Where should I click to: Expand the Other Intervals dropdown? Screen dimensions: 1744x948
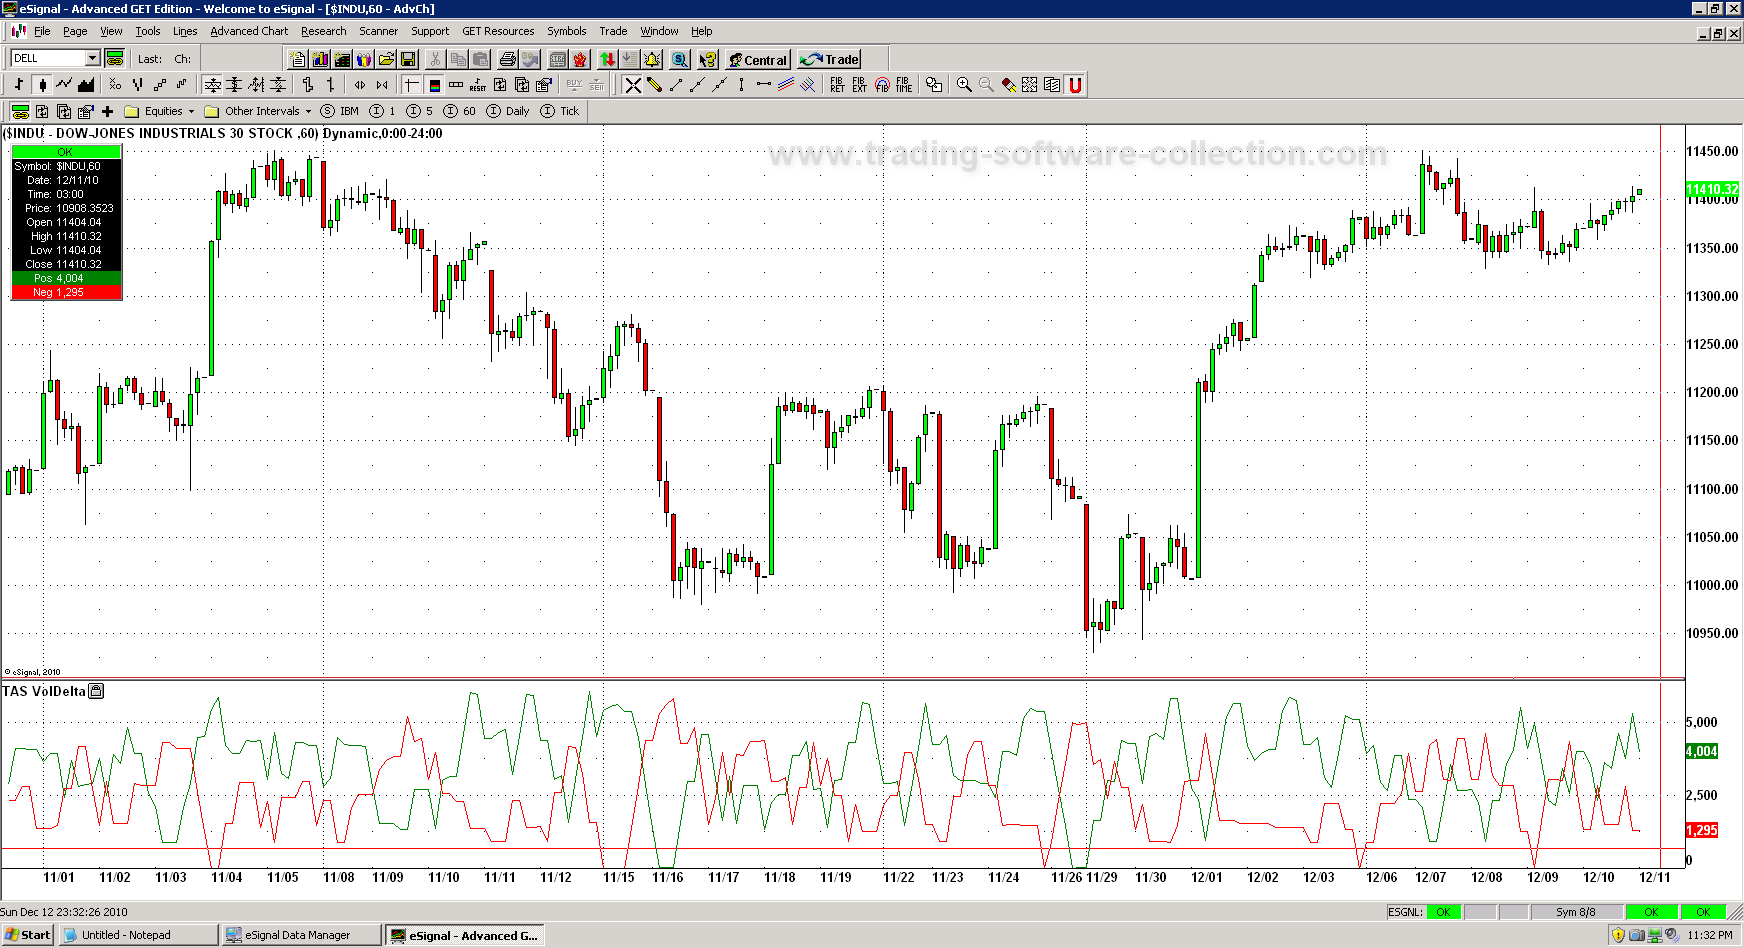(308, 111)
